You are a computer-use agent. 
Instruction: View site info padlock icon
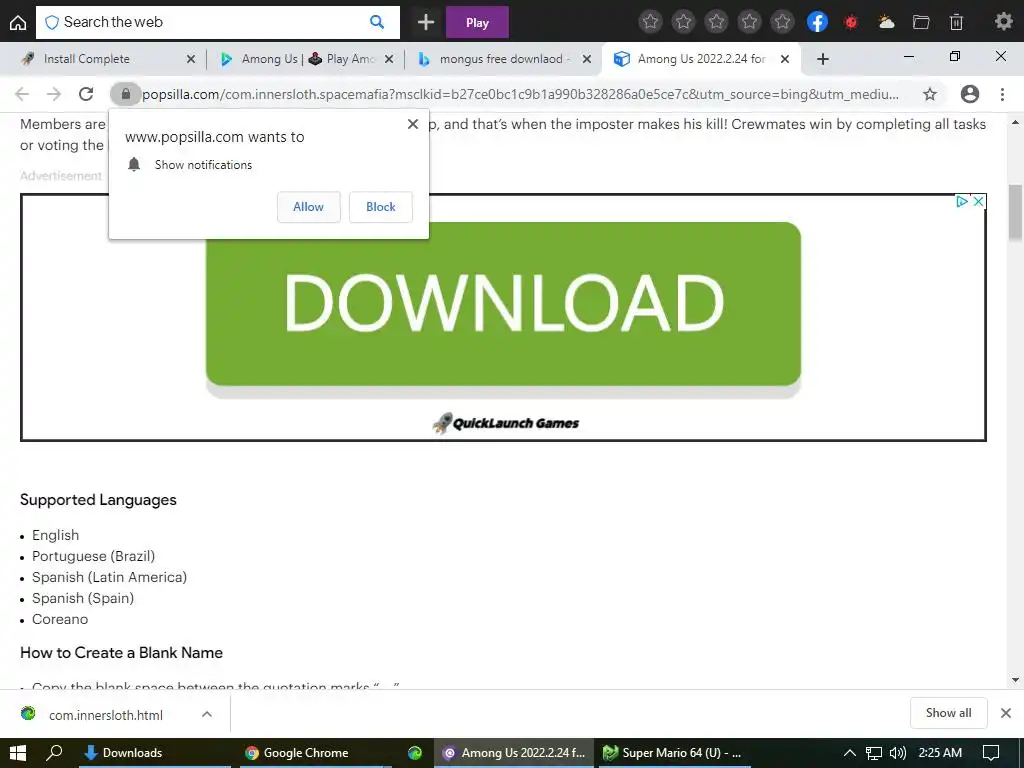(126, 94)
